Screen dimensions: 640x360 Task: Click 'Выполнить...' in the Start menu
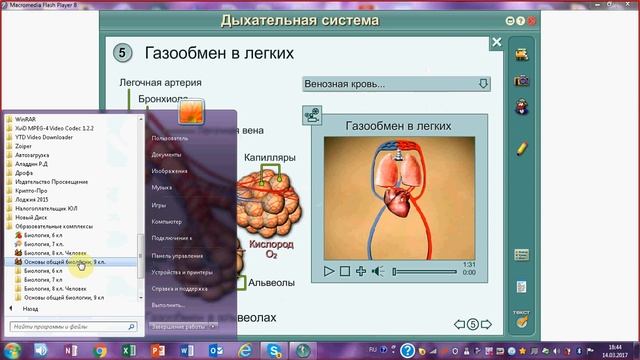tap(168, 305)
